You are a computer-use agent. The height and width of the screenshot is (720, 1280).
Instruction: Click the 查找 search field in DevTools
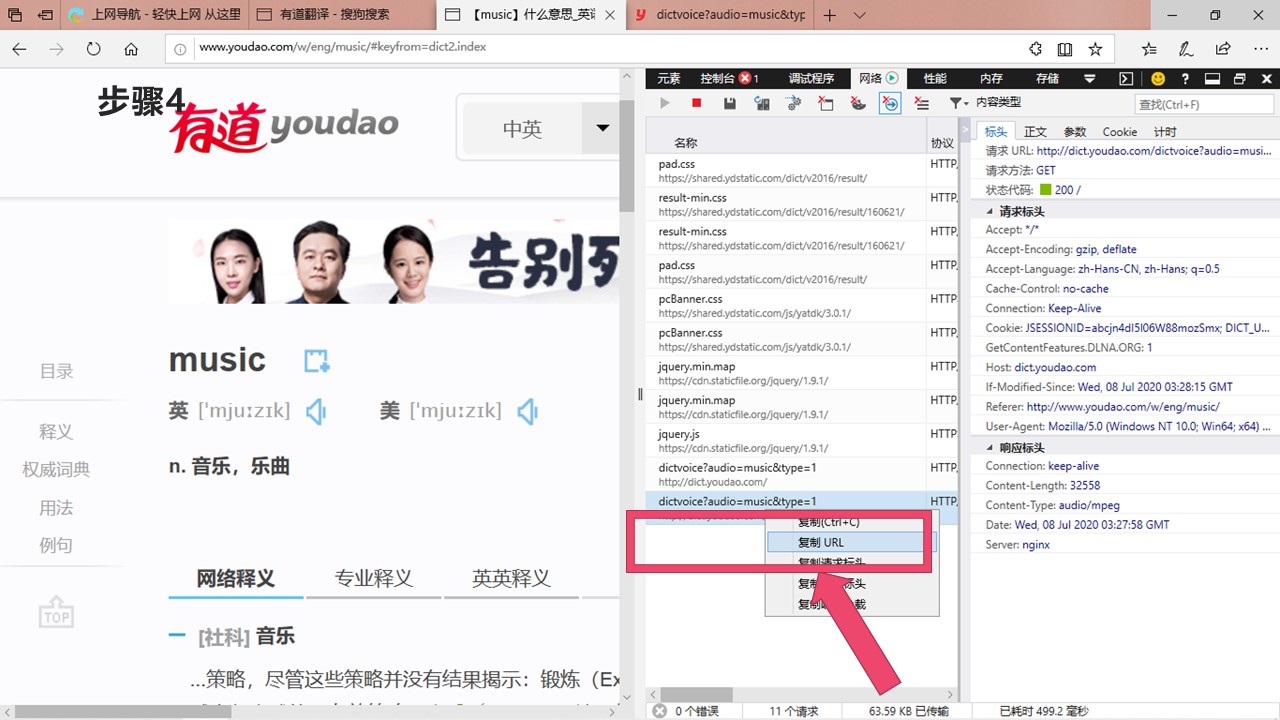pos(1204,104)
